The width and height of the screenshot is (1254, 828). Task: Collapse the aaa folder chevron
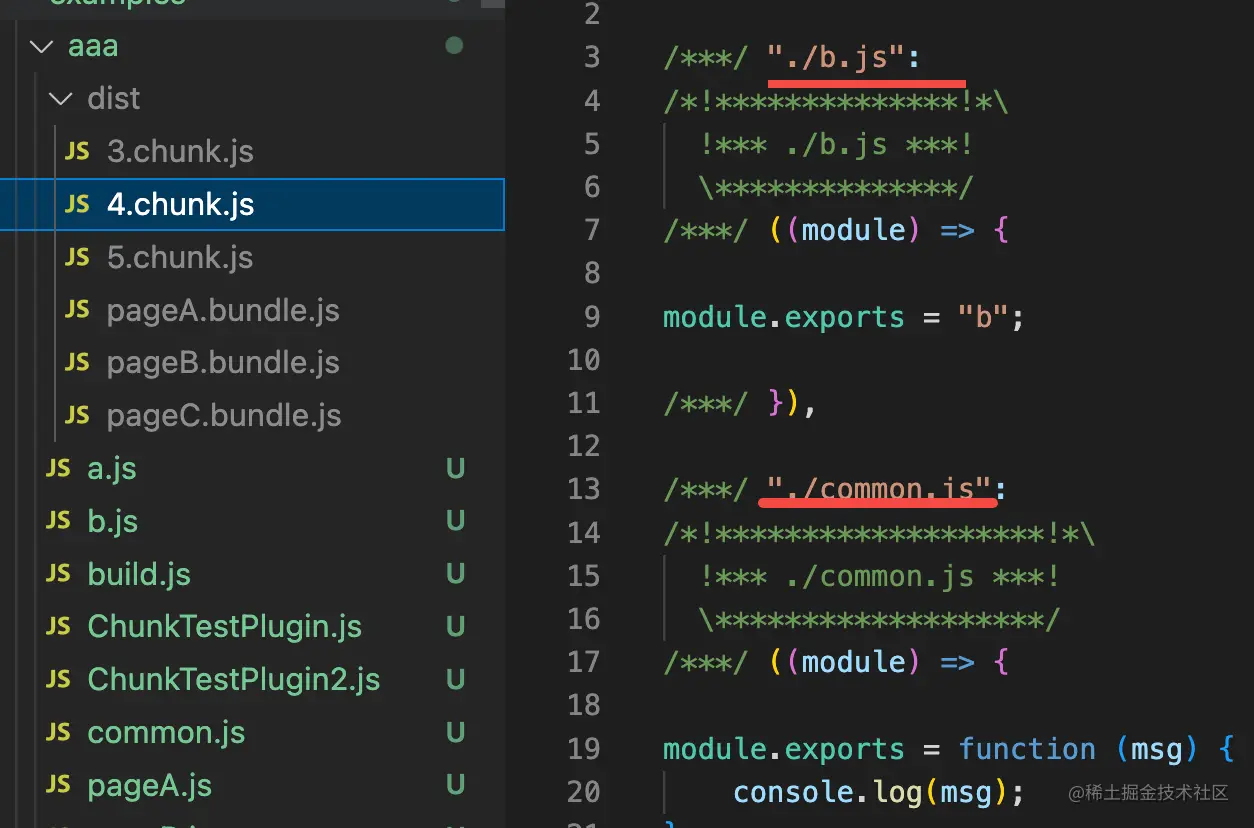41,46
